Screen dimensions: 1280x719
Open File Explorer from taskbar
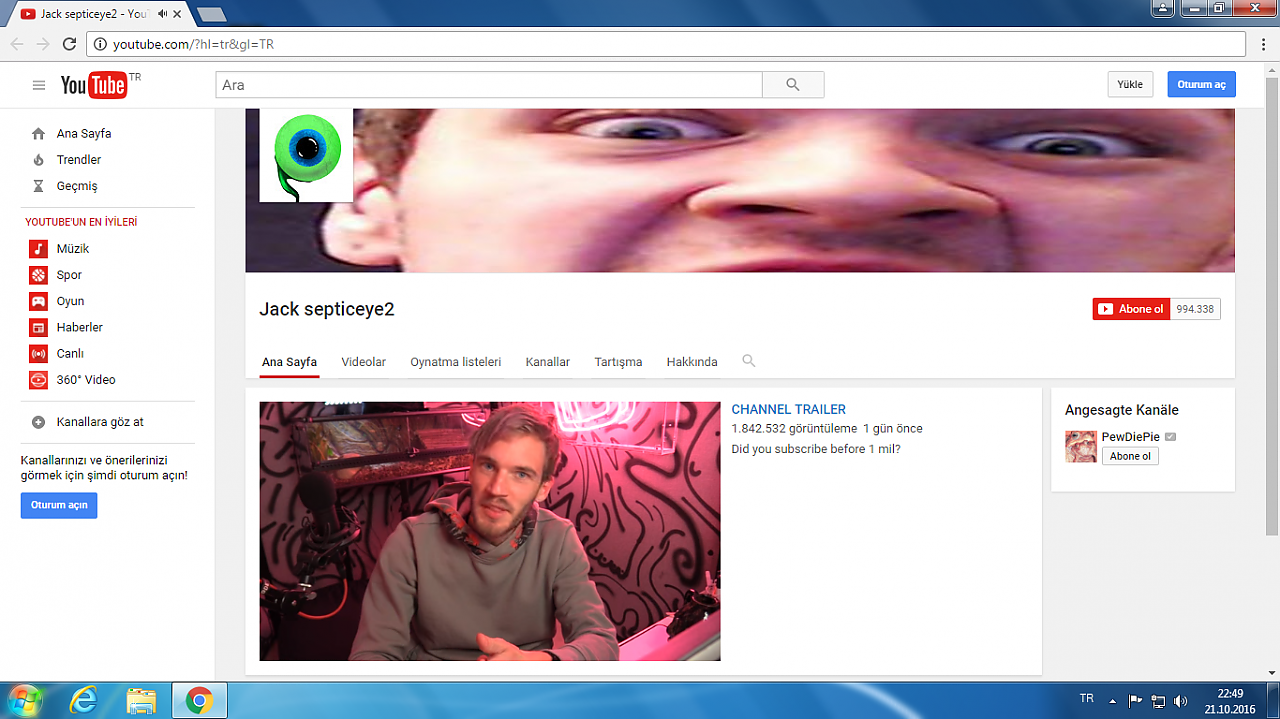pos(141,701)
